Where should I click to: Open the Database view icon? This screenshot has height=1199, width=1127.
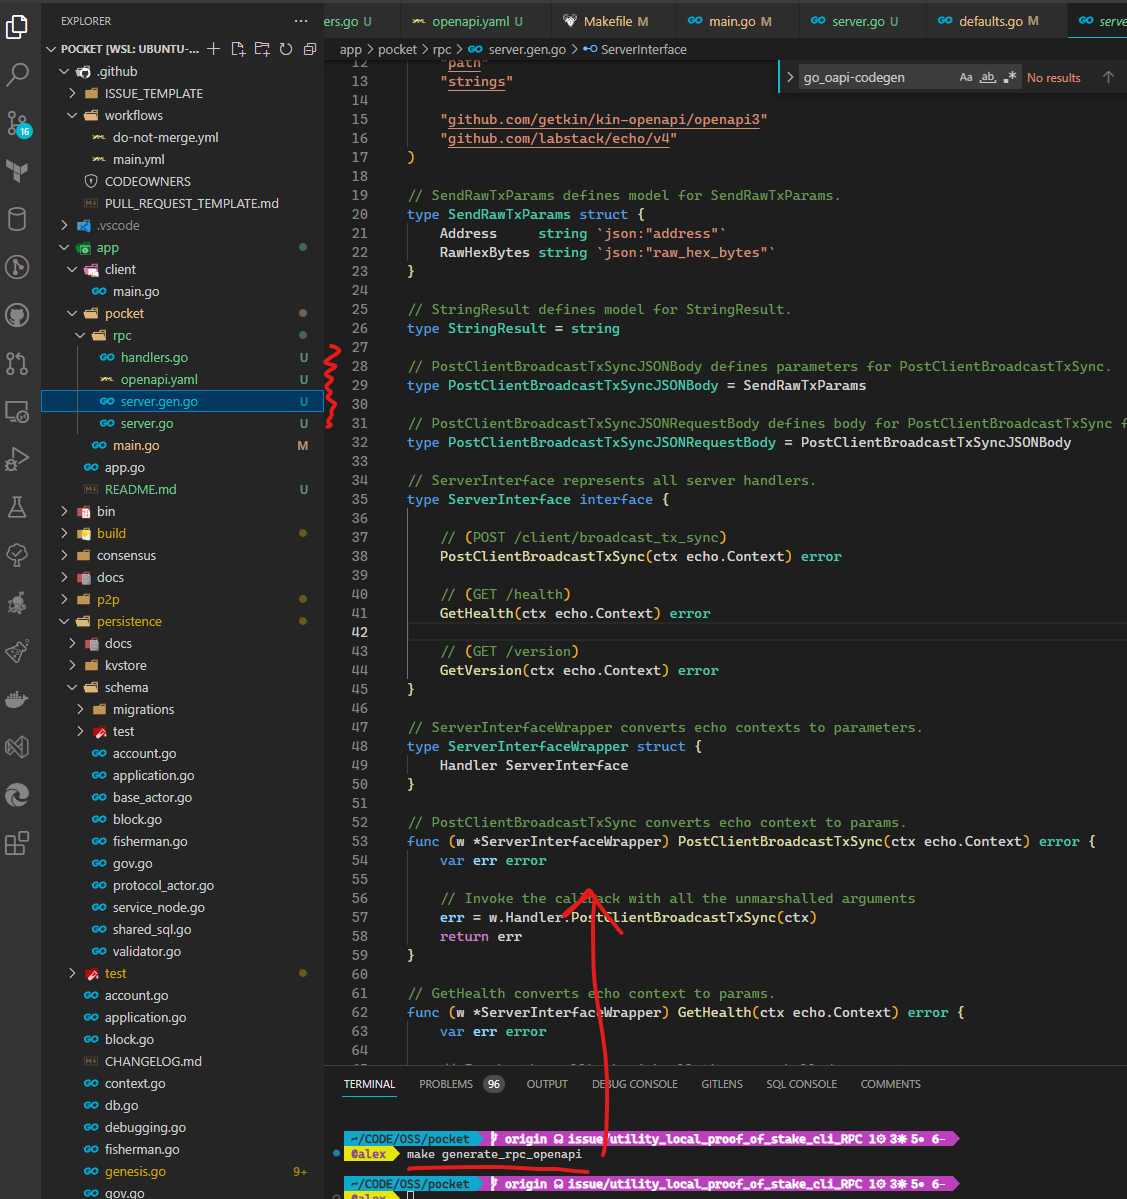[x=17, y=219]
